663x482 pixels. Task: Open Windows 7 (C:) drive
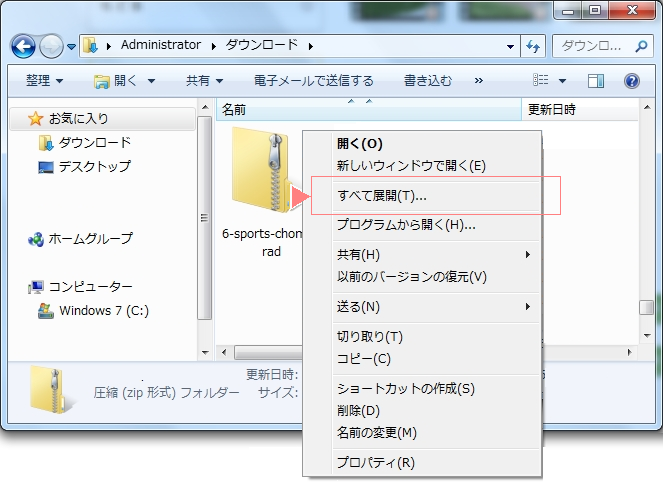coord(103,310)
